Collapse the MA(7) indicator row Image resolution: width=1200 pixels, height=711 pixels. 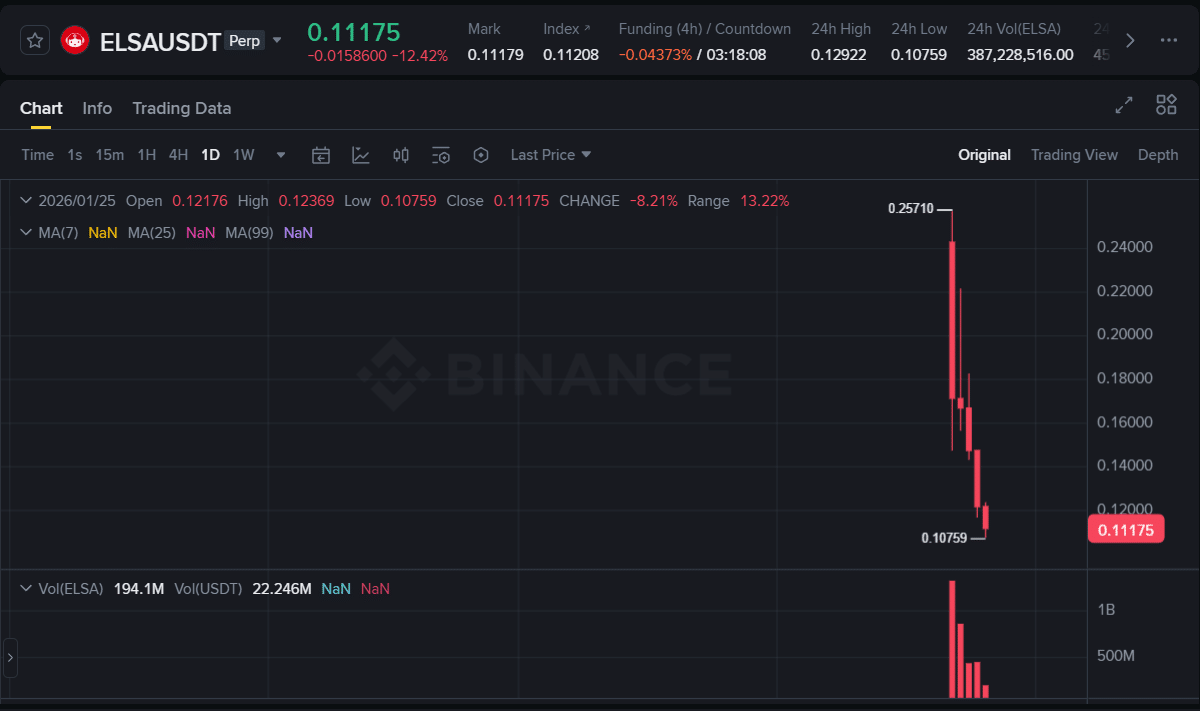click(25, 231)
